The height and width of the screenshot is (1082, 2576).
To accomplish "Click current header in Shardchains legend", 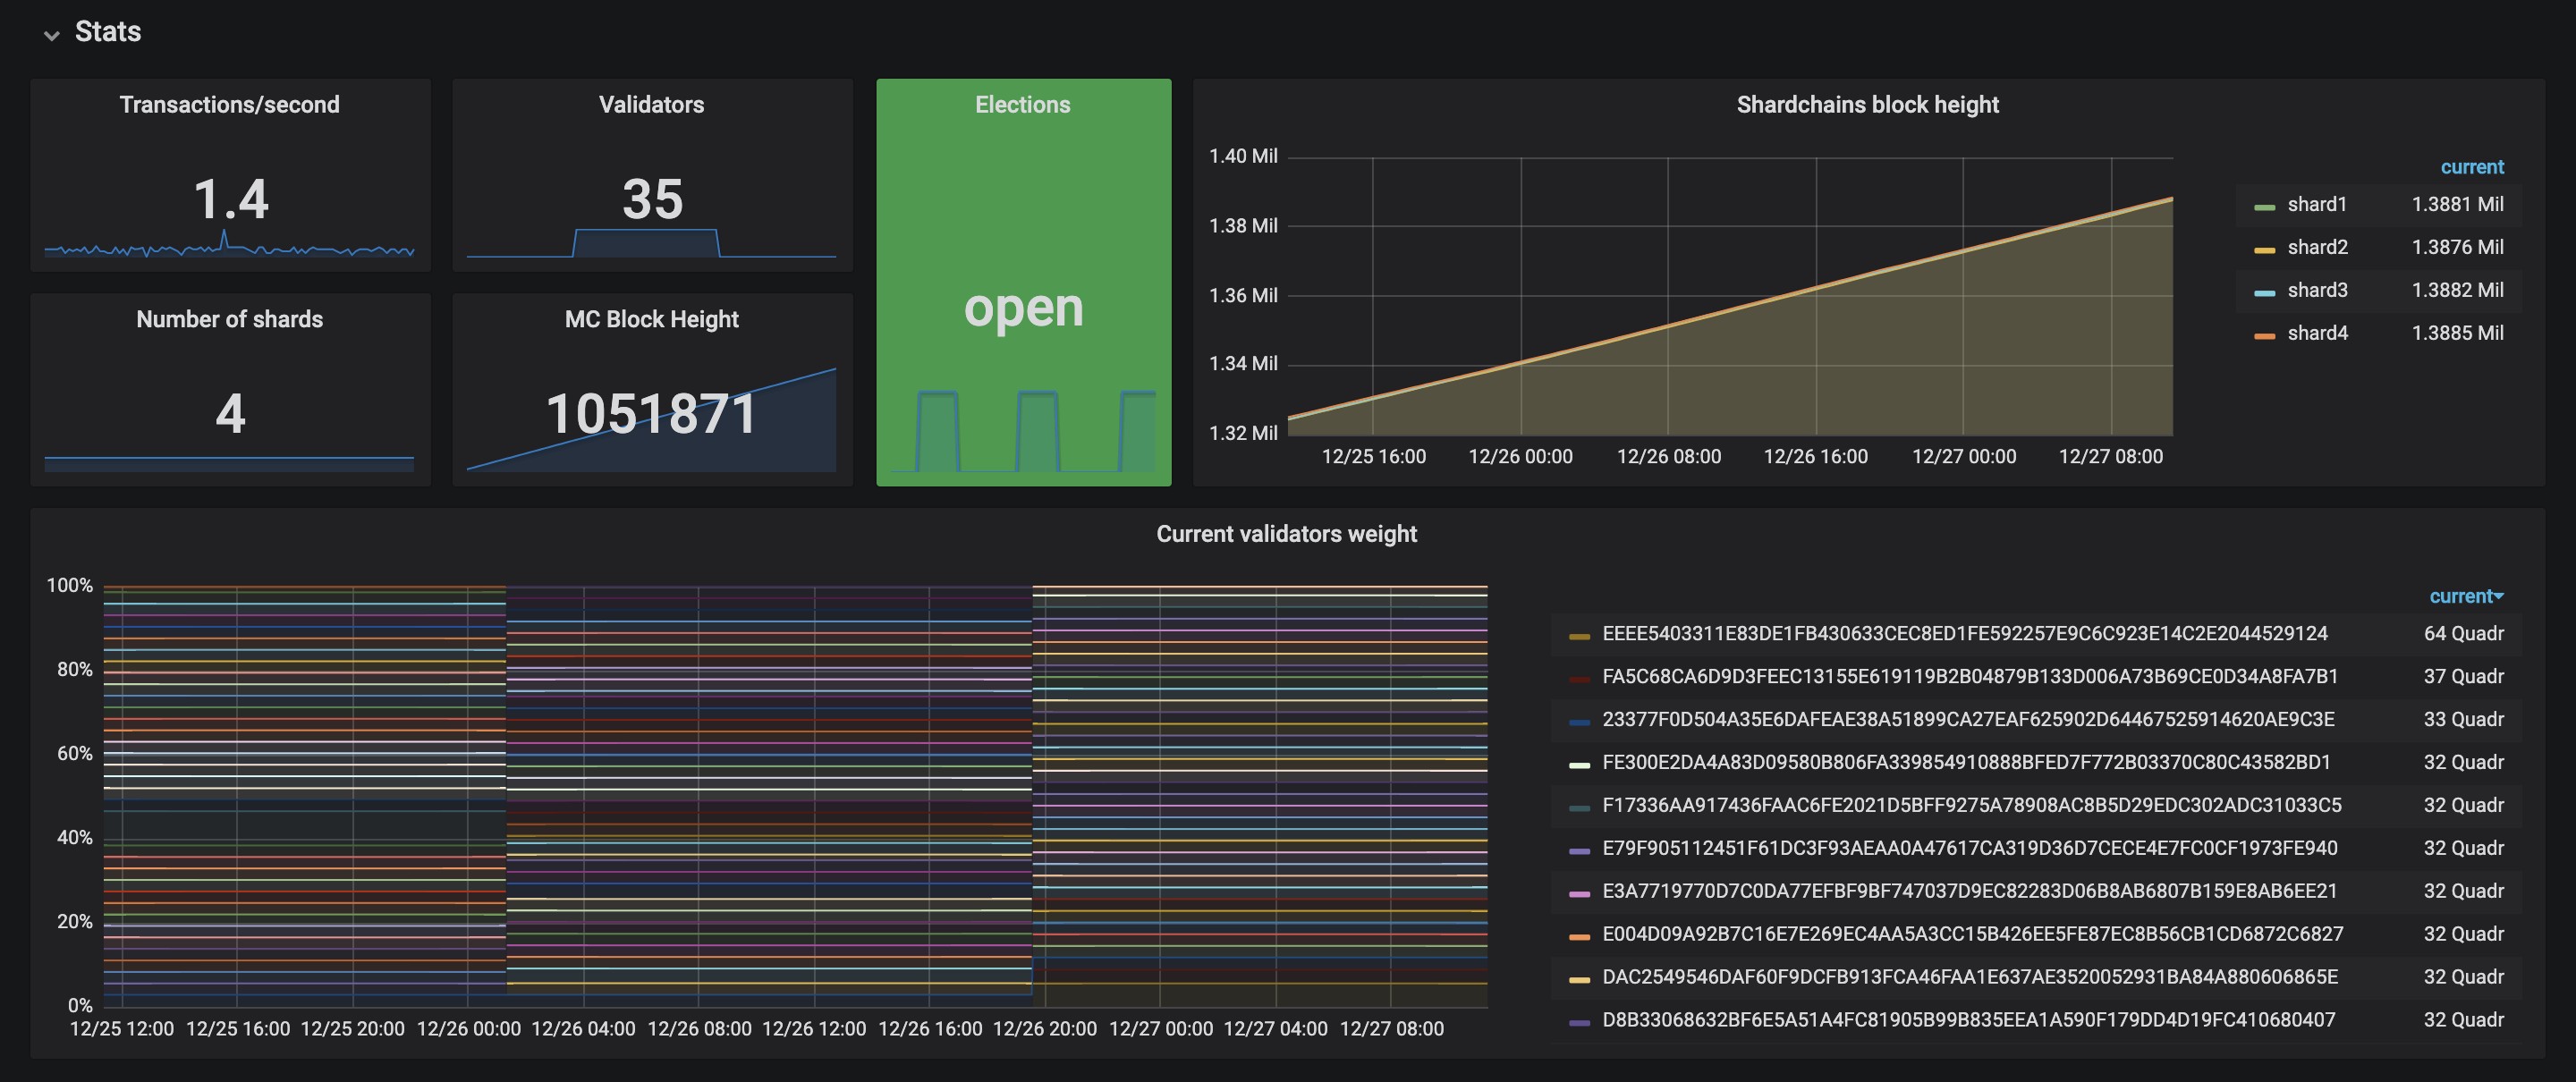I will 2471,167.
